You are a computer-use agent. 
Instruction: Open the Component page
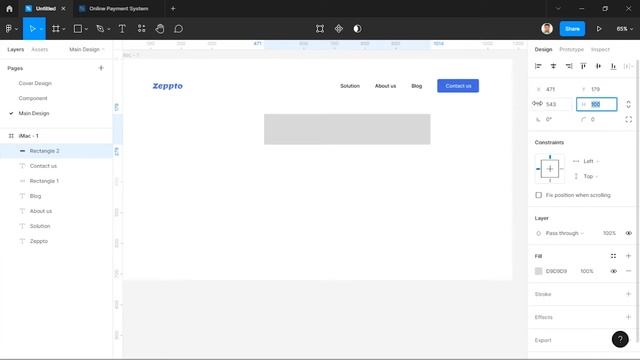coord(33,98)
